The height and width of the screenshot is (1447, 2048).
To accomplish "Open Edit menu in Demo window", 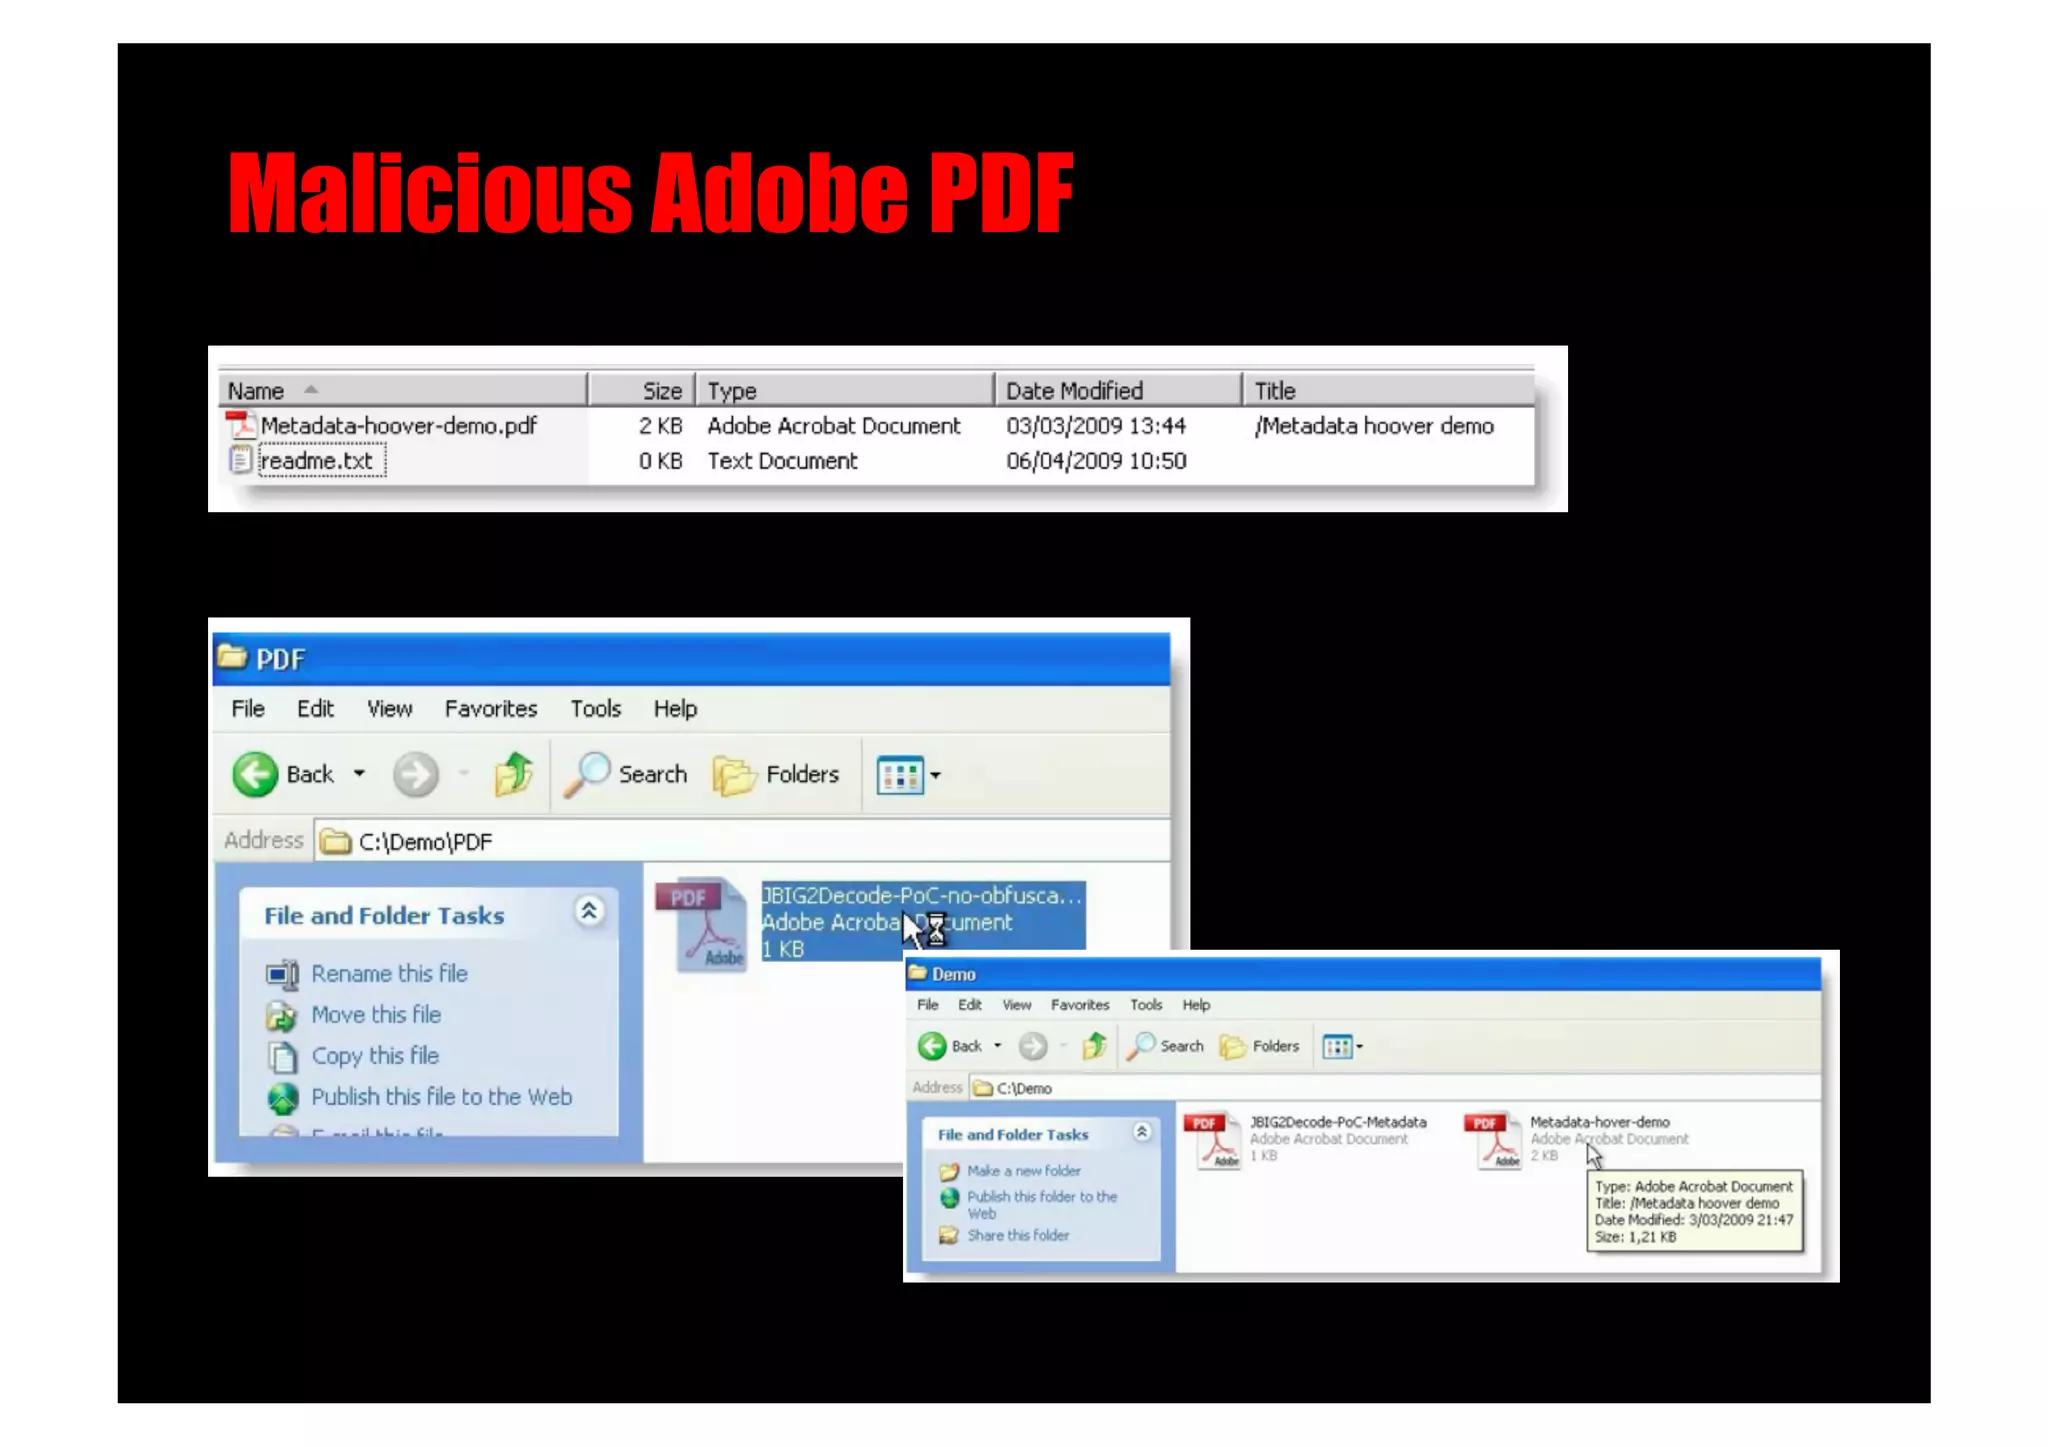I will (970, 1005).
